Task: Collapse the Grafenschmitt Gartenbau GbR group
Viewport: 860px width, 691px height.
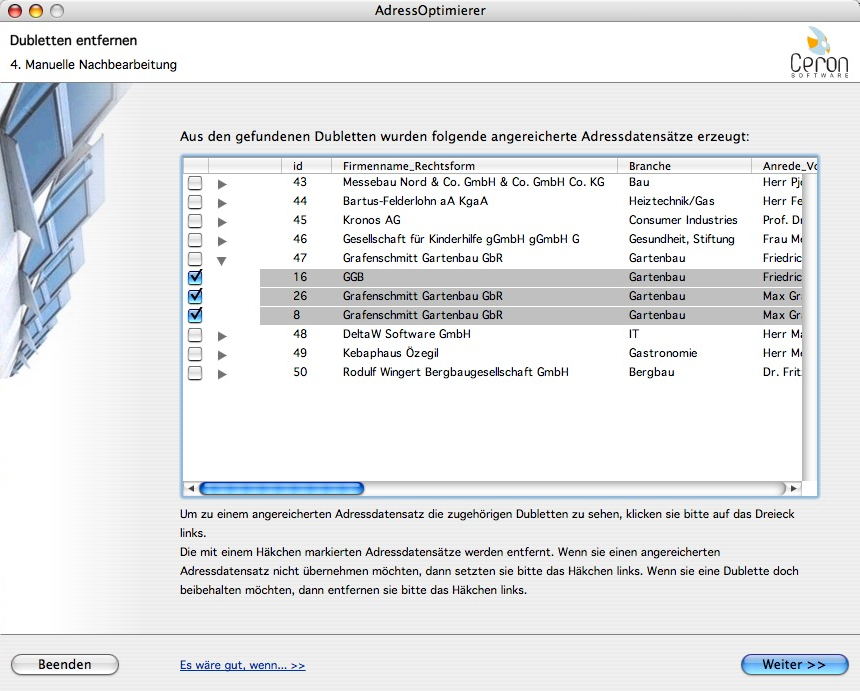Action: pos(222,260)
